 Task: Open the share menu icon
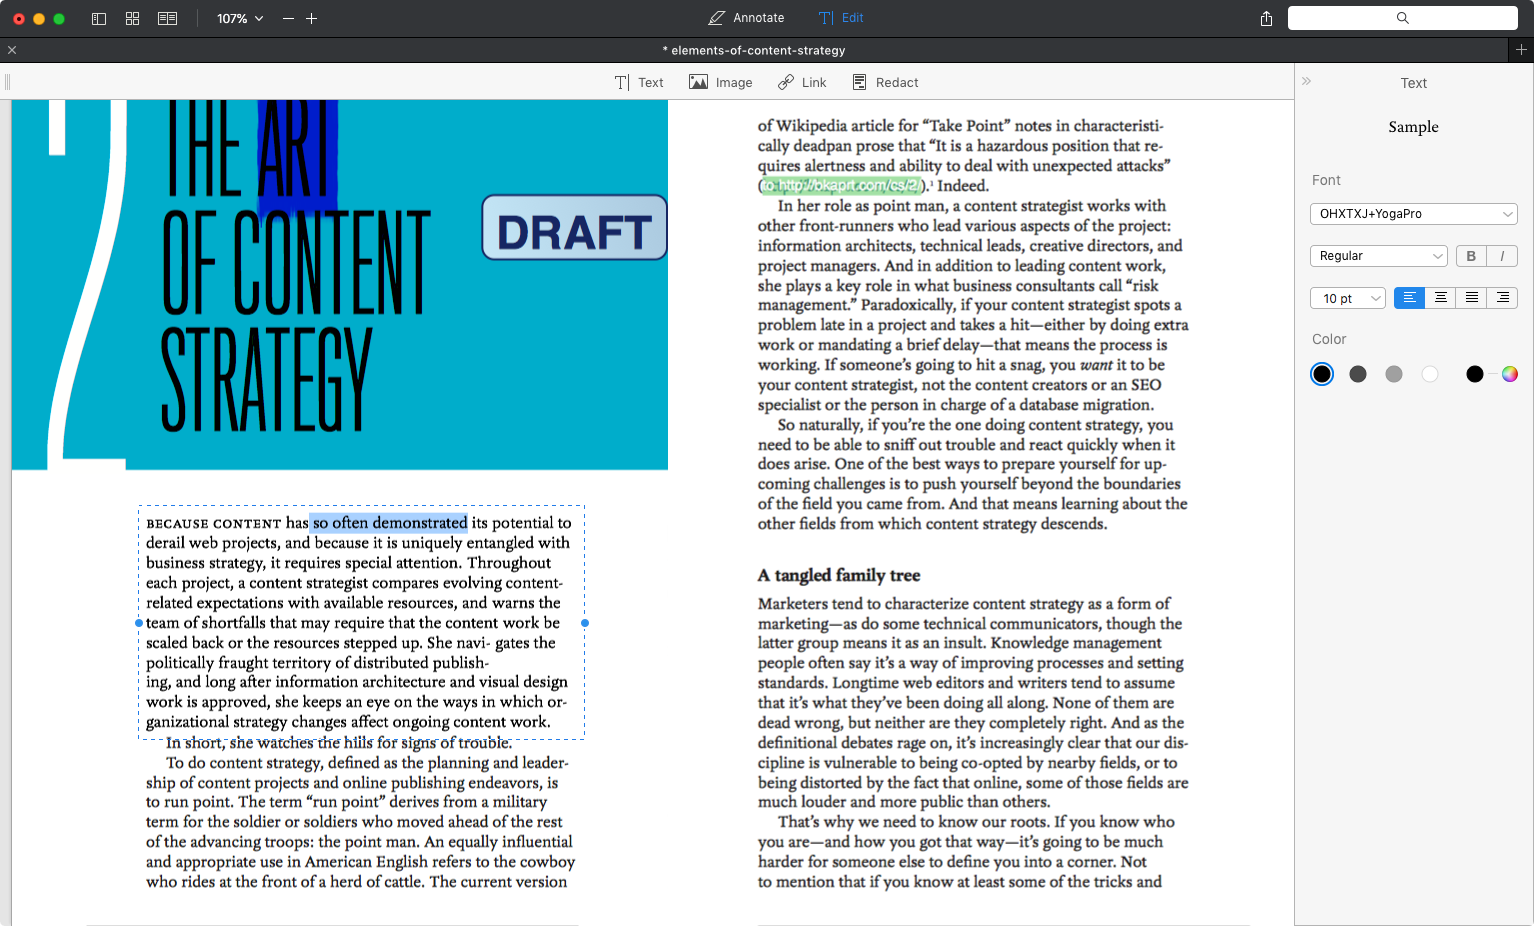1266,19
